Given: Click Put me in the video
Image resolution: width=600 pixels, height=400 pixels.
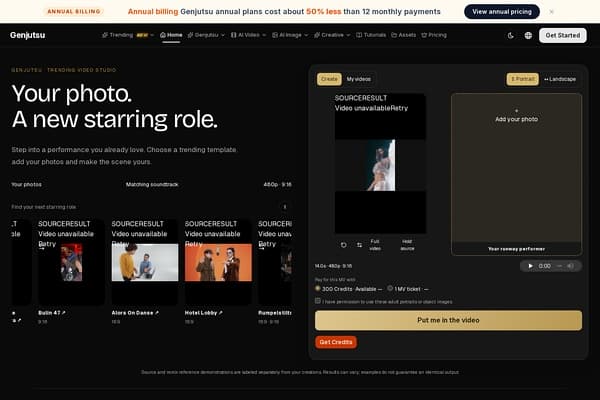Looking at the screenshot, I should [x=448, y=320].
